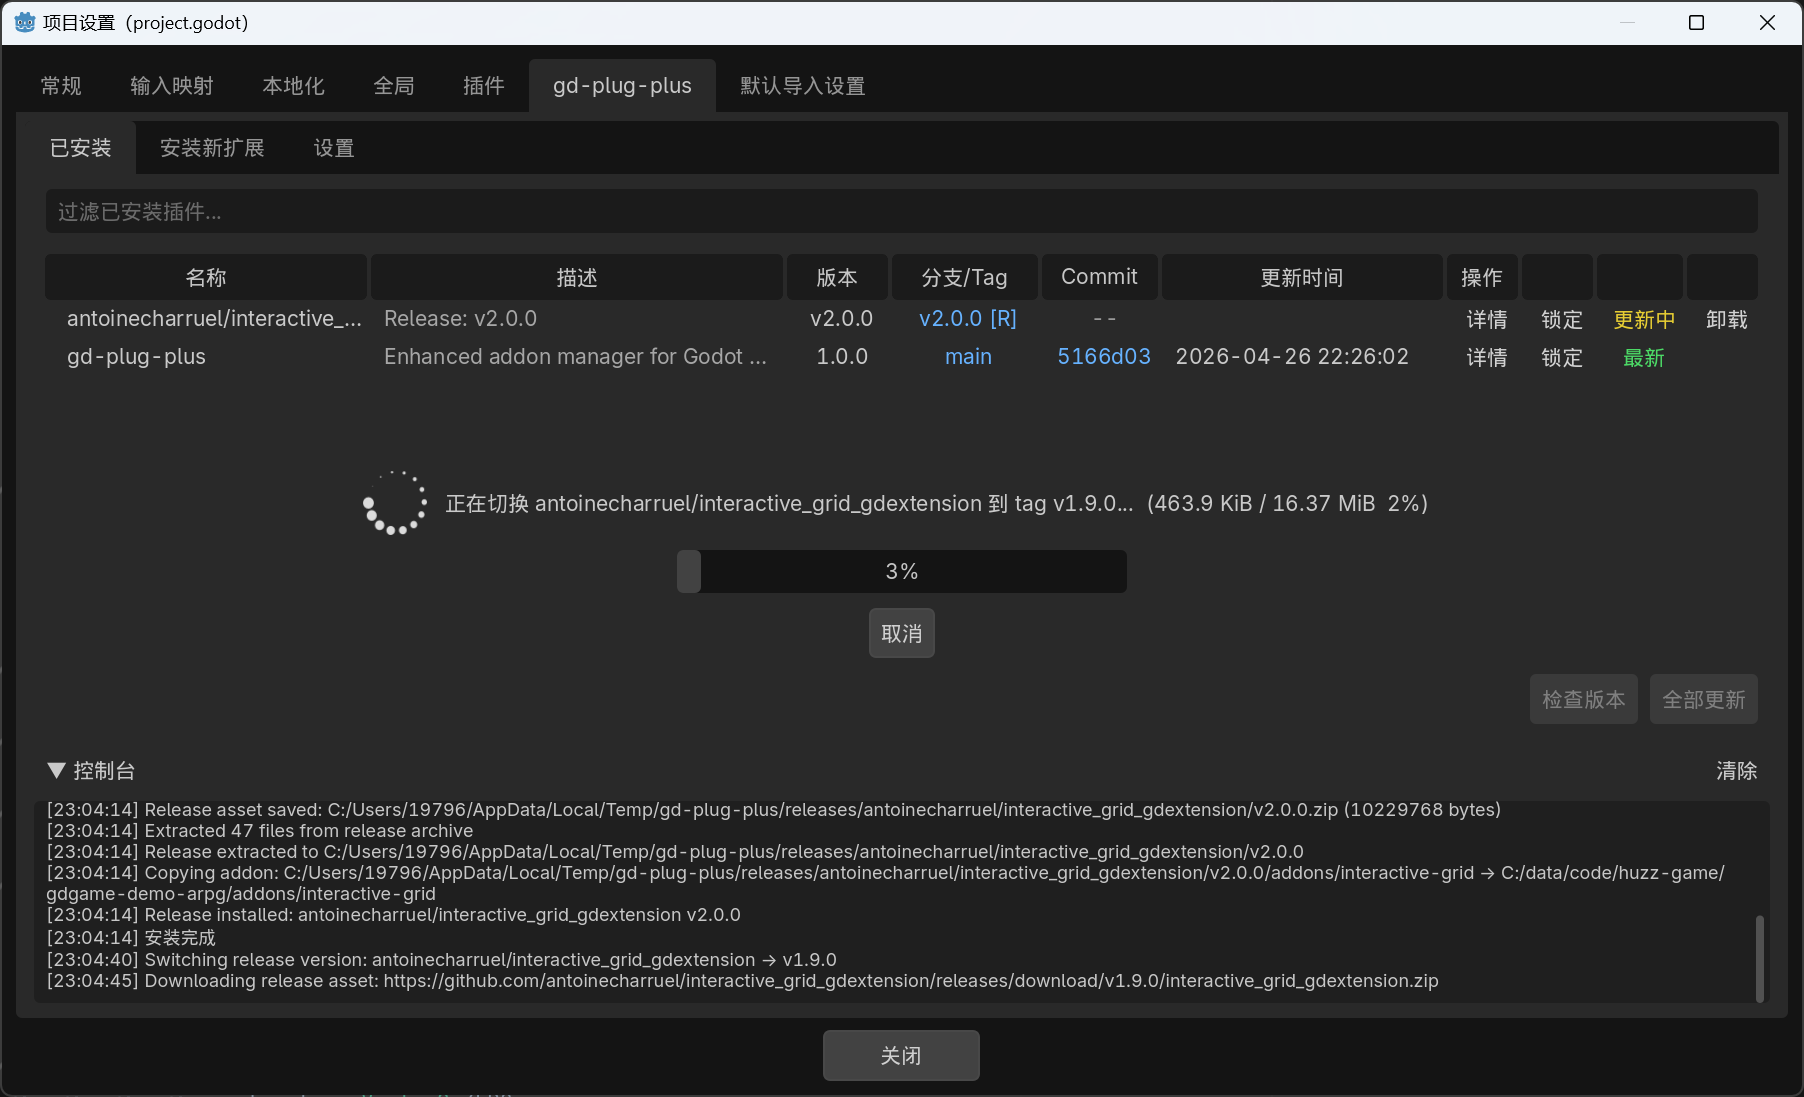Select the gd-plug-plus row name
Screen dimensions: 1804x1097
(x=136, y=357)
